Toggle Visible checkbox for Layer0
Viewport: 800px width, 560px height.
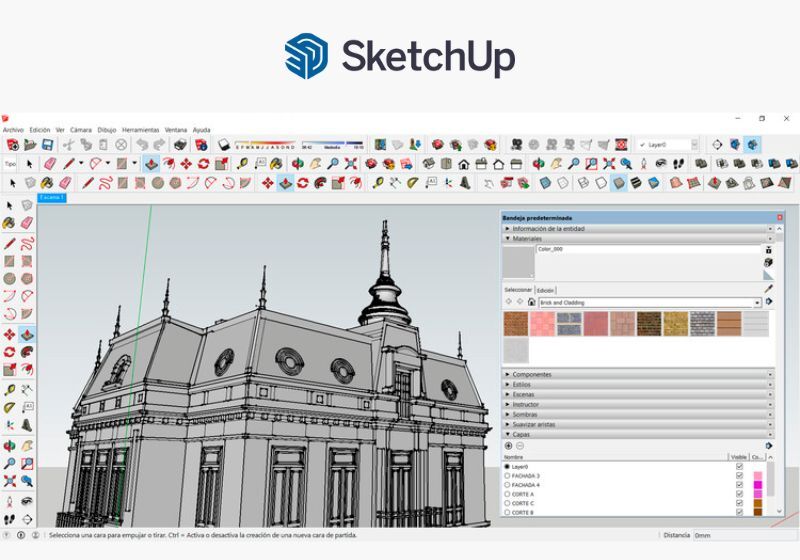(x=739, y=466)
